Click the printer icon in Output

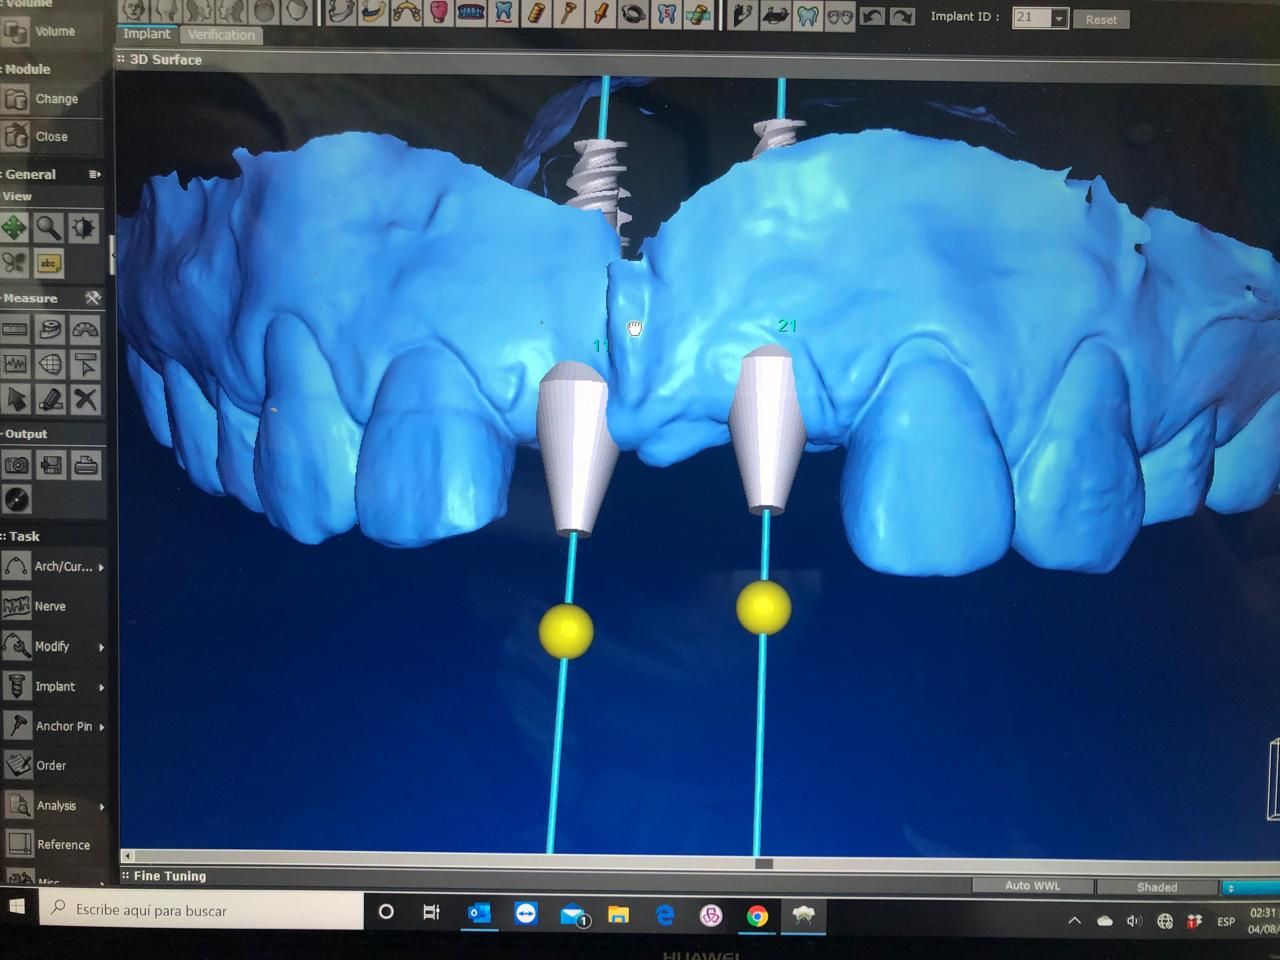click(86, 465)
